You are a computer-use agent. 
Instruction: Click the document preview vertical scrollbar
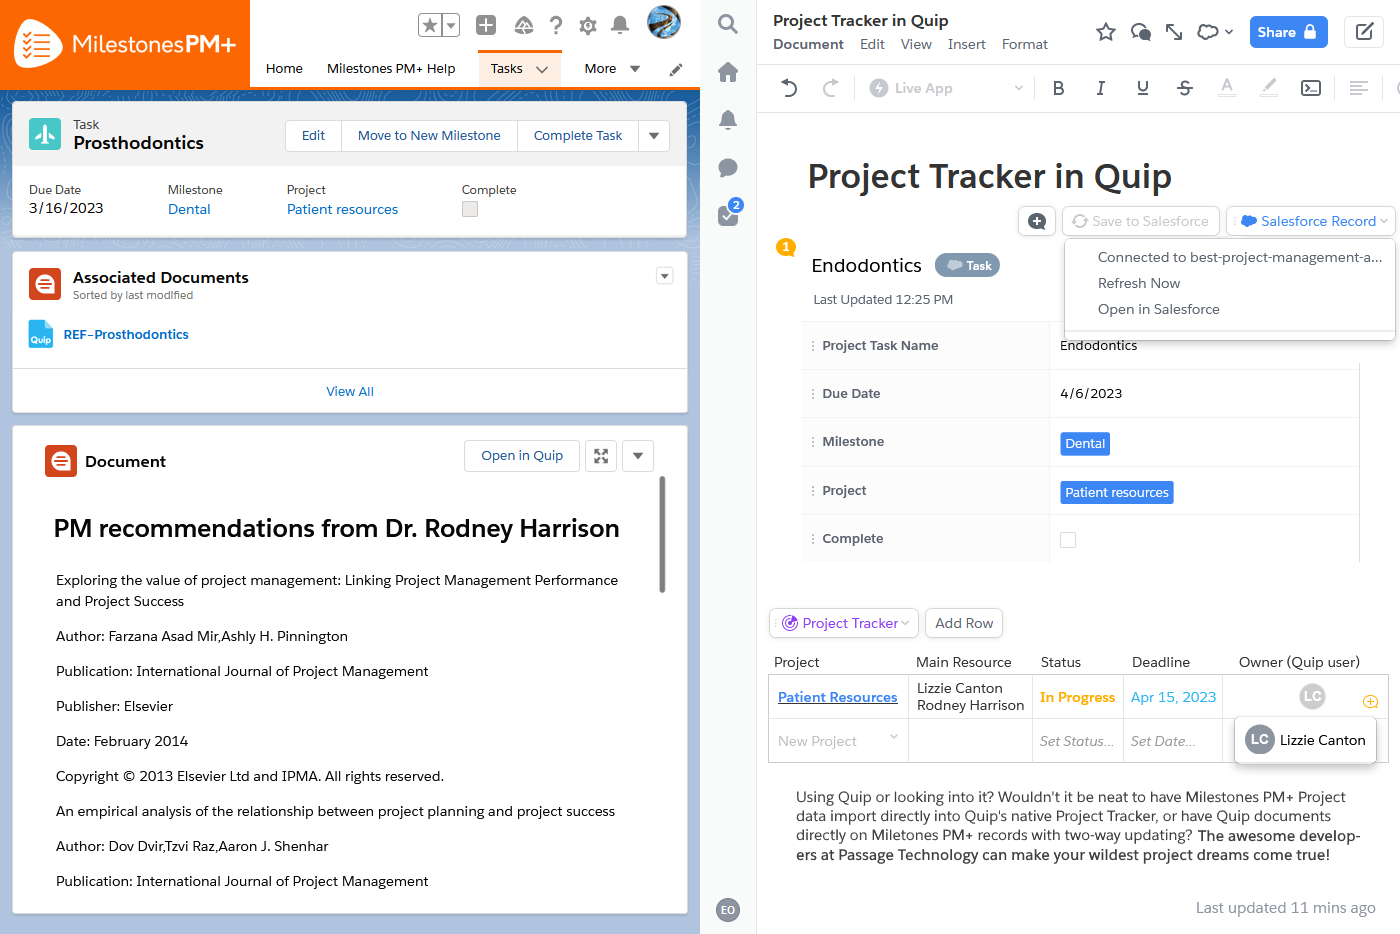tap(662, 534)
